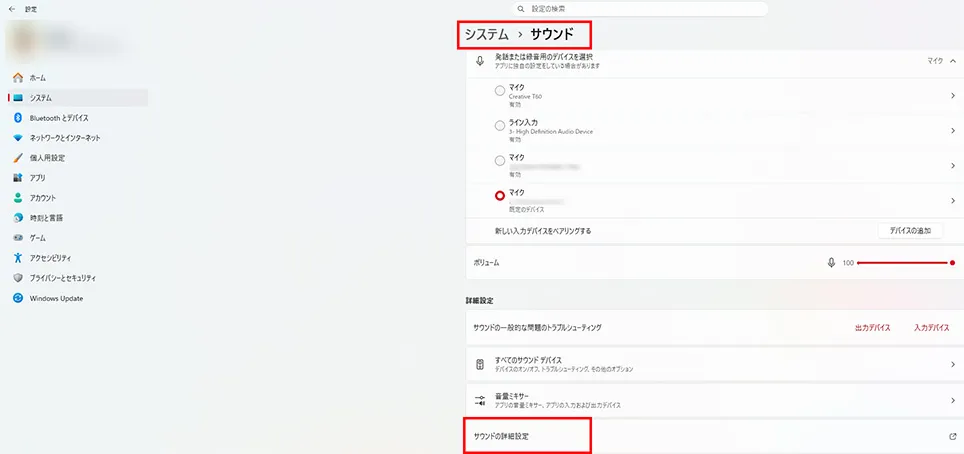This screenshot has height=454, width=964.
Task: Open Bluetooth とデバイス icon
Action: click(18, 117)
